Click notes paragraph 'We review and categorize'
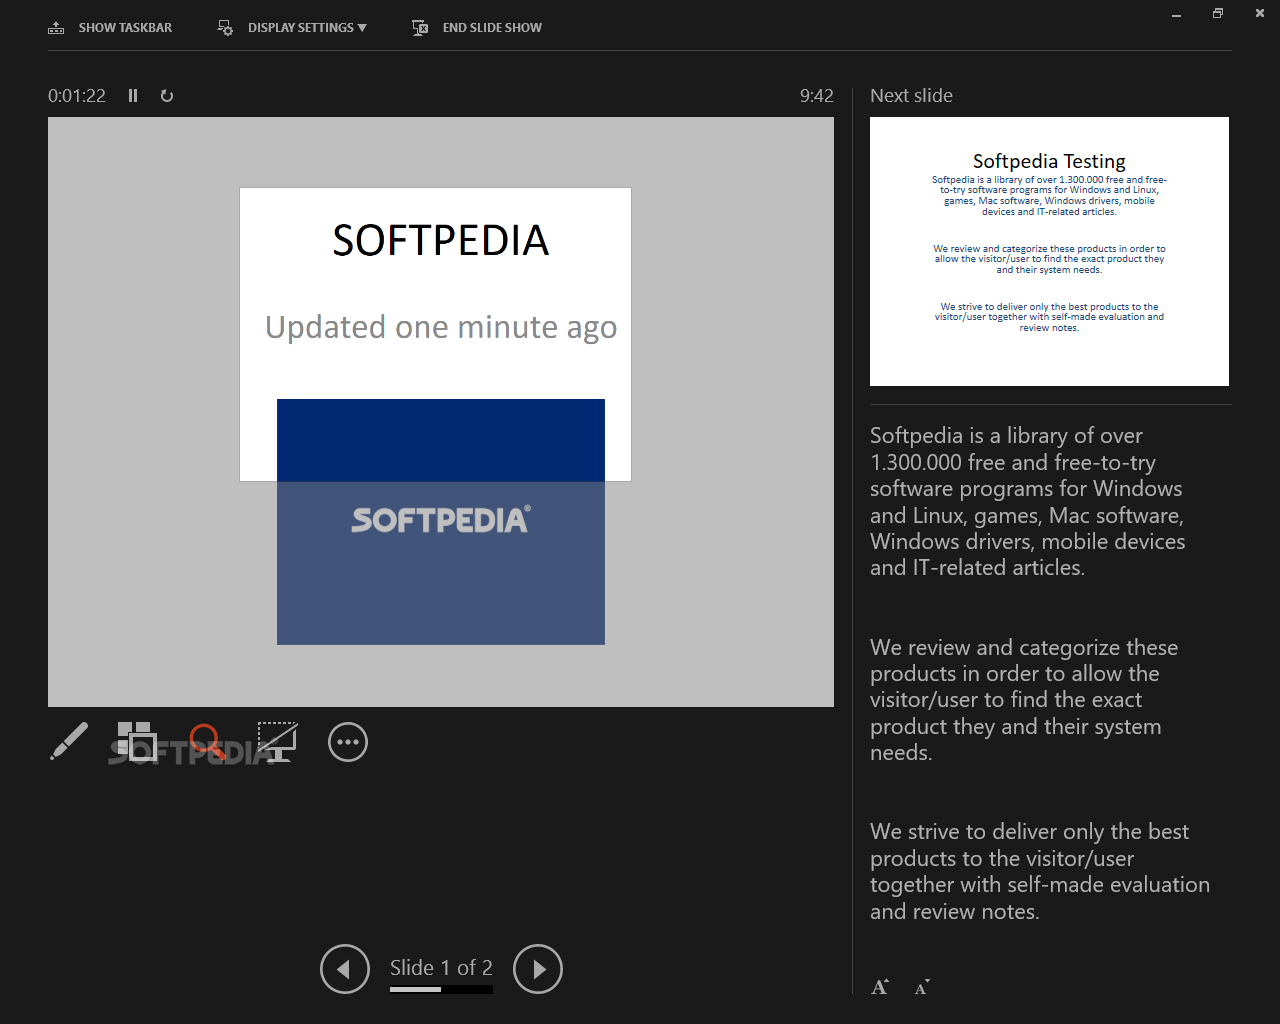This screenshot has width=1280, height=1024. pyautogui.click(x=1024, y=700)
